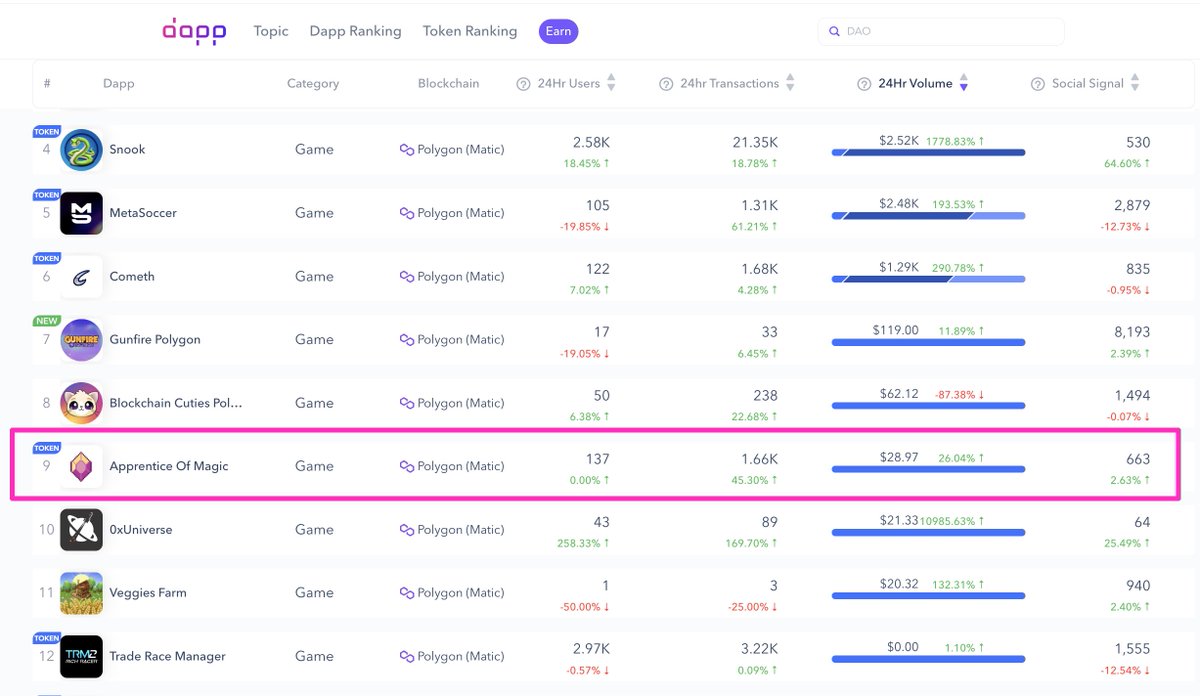1200x696 pixels.
Task: Click help icon beside 24hr Transactions
Action: [666, 84]
